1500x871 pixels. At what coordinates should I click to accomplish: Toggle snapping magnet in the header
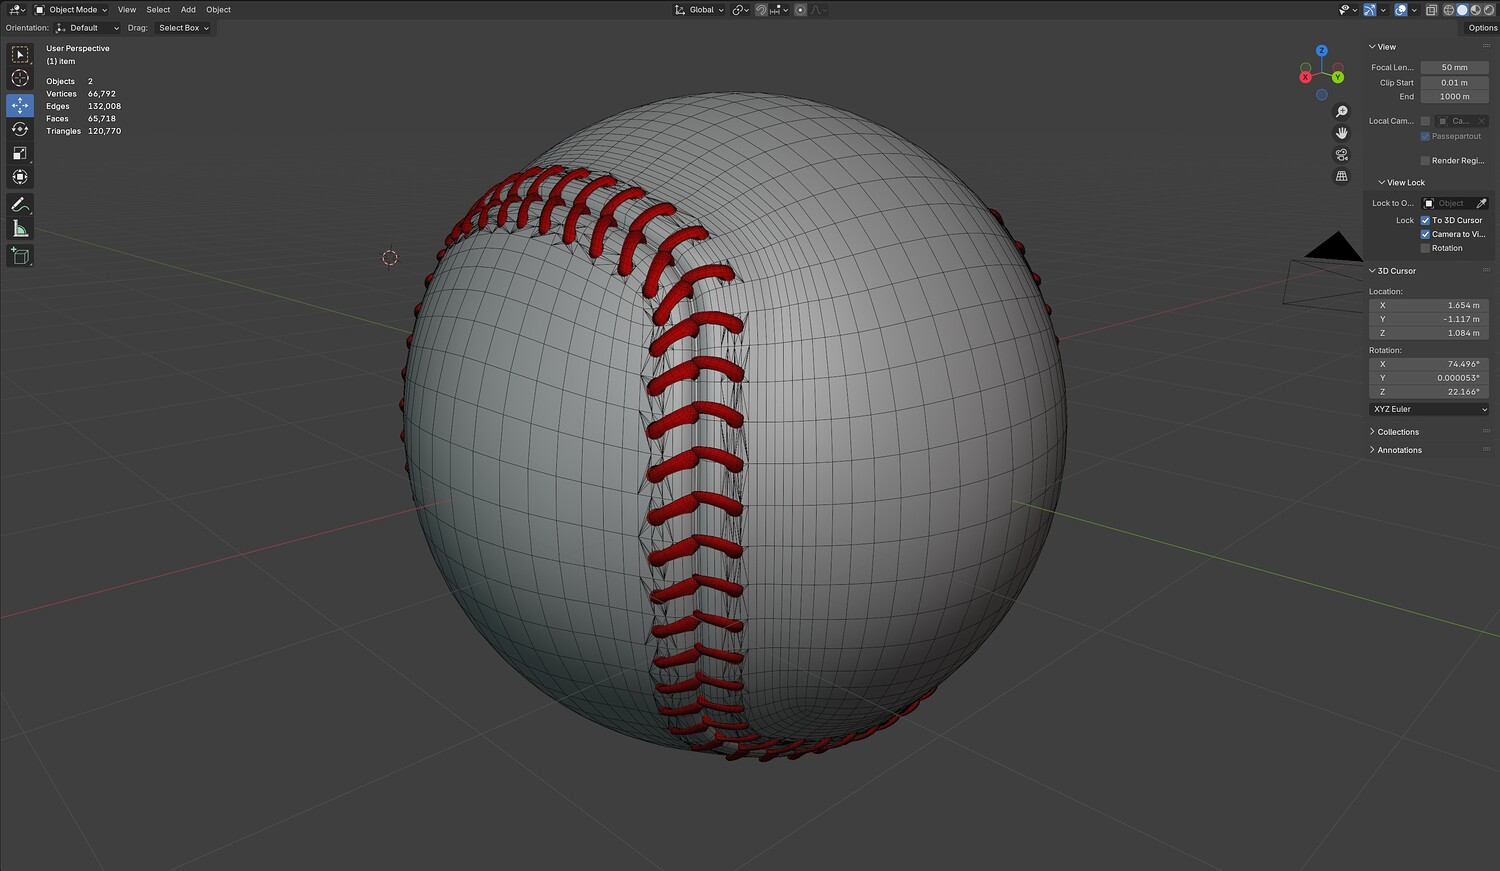coord(761,10)
